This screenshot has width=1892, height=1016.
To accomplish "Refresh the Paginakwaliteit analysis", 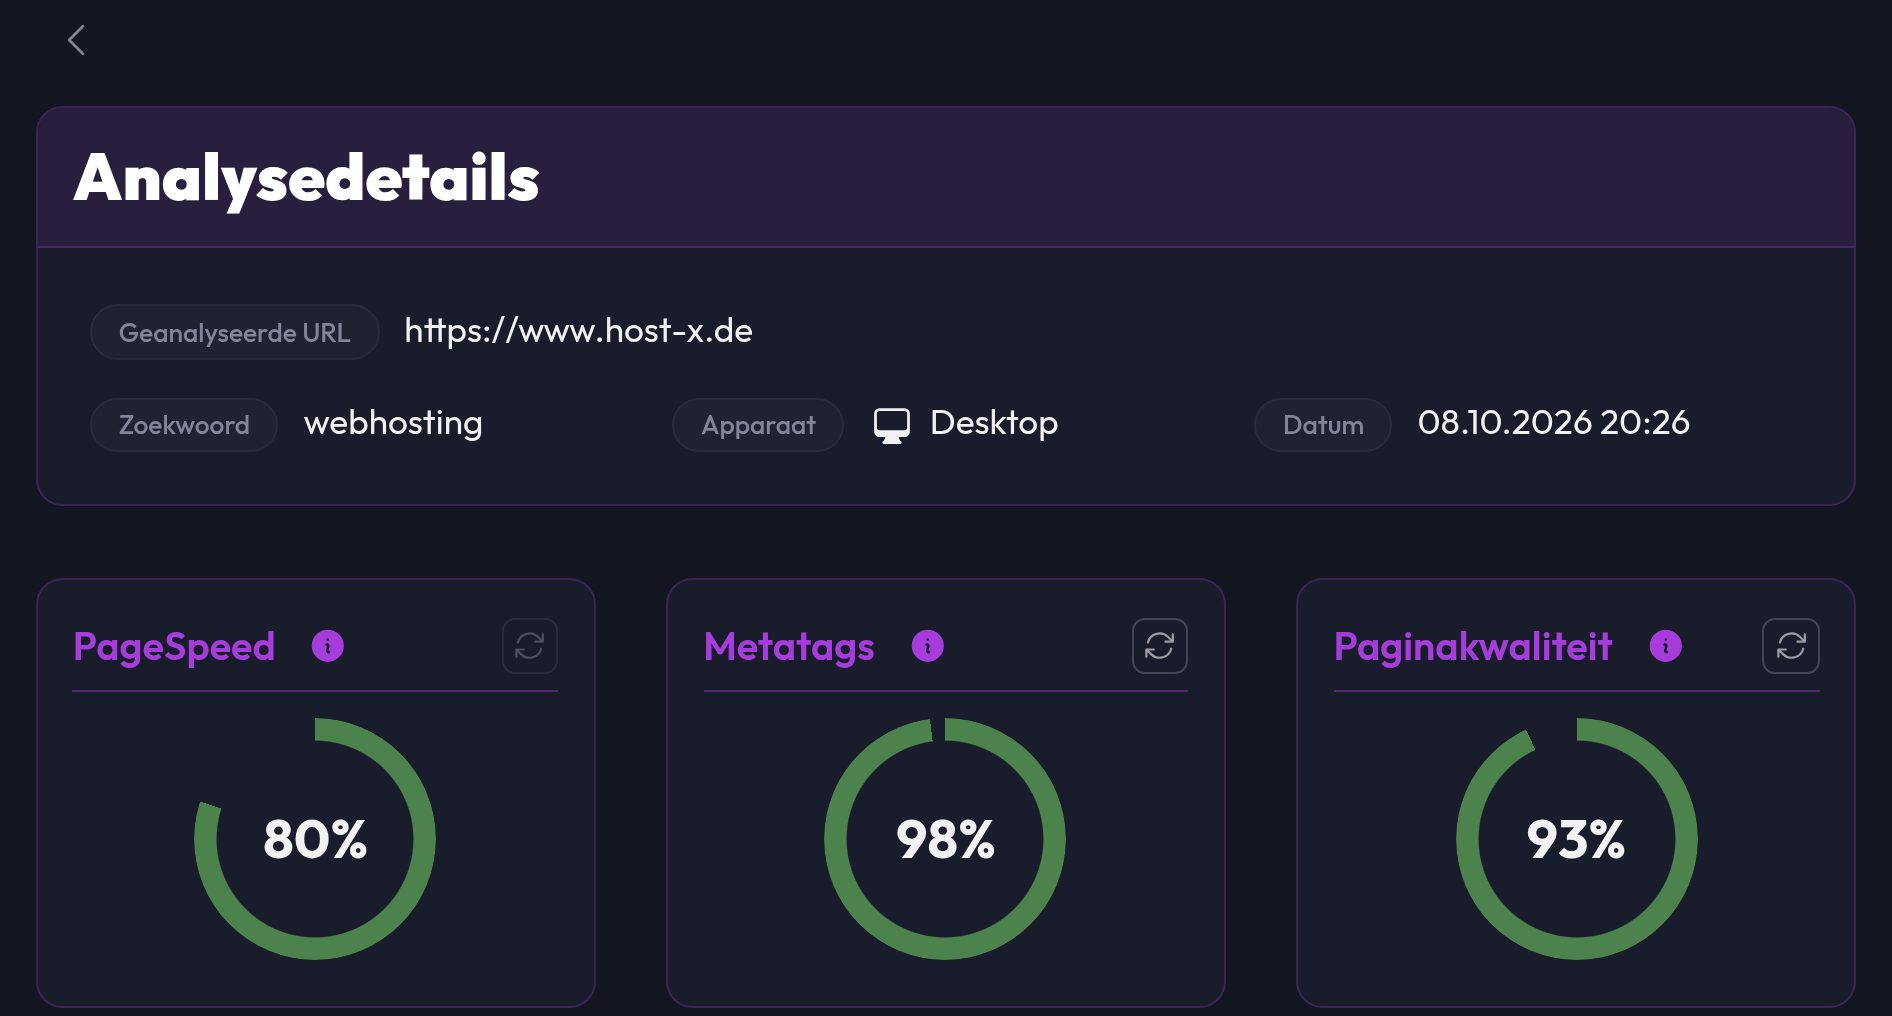I will point(1791,646).
